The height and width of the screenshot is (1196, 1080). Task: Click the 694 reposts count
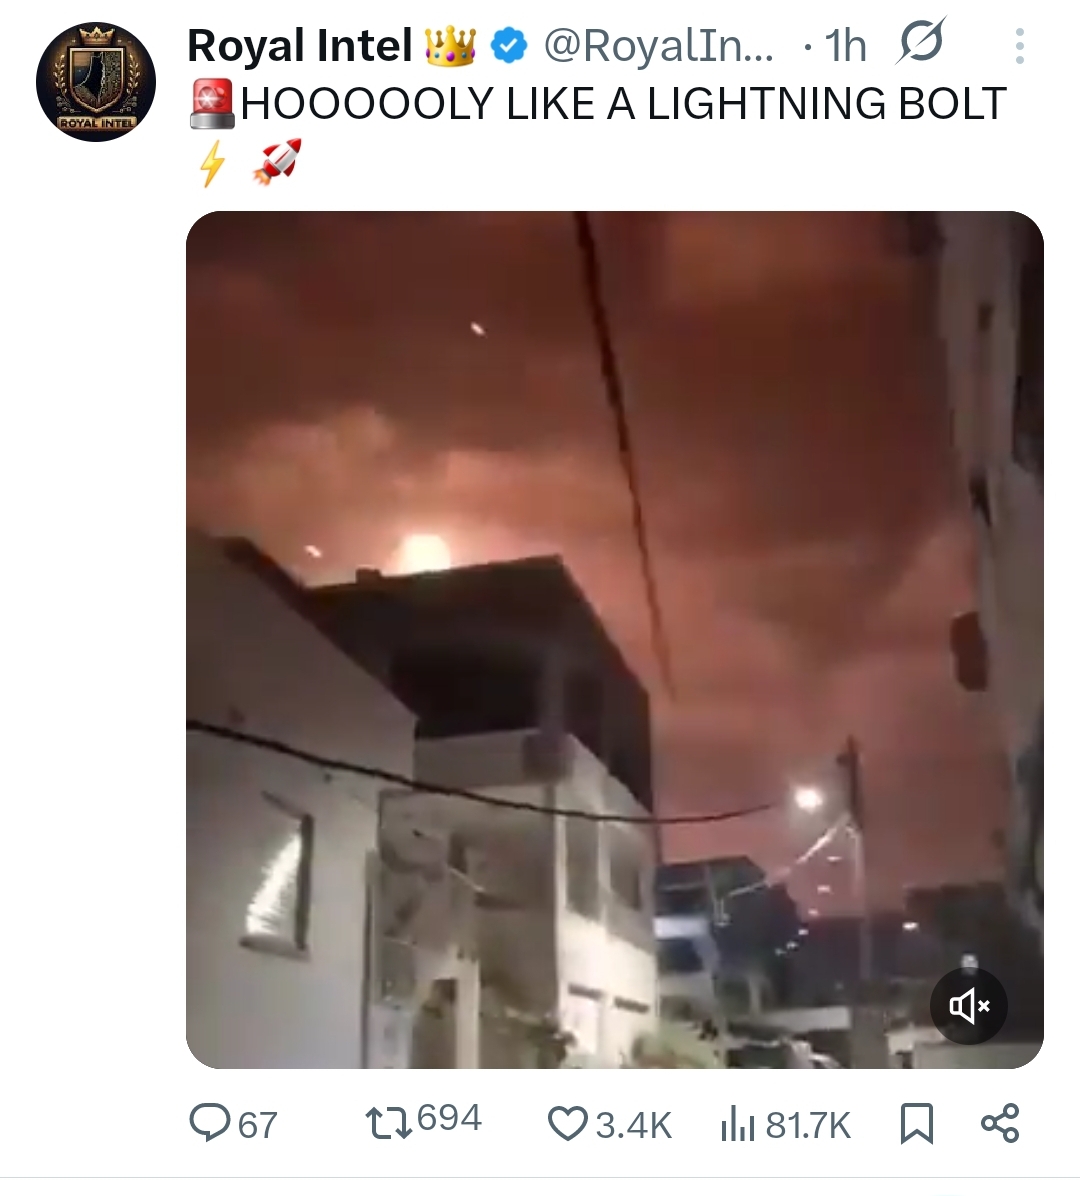449,1119
